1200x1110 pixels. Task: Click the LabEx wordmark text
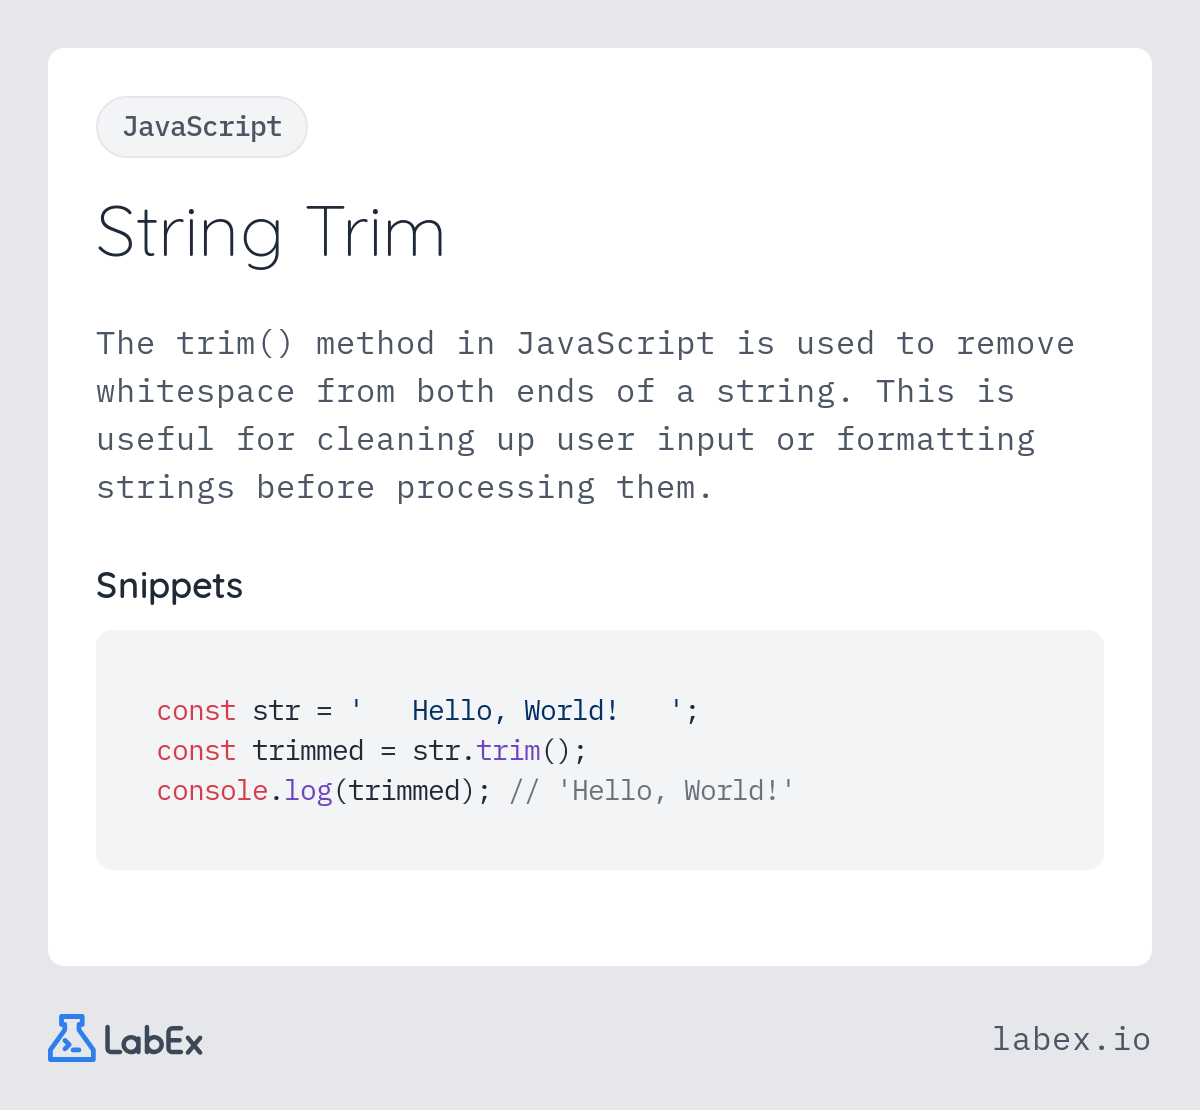coord(154,1042)
